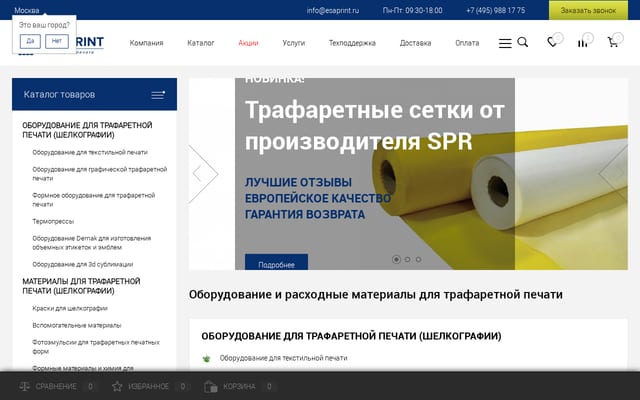Open Оборудование для графической трафаретной печати
This screenshot has height=400, width=640.
click(x=100, y=174)
